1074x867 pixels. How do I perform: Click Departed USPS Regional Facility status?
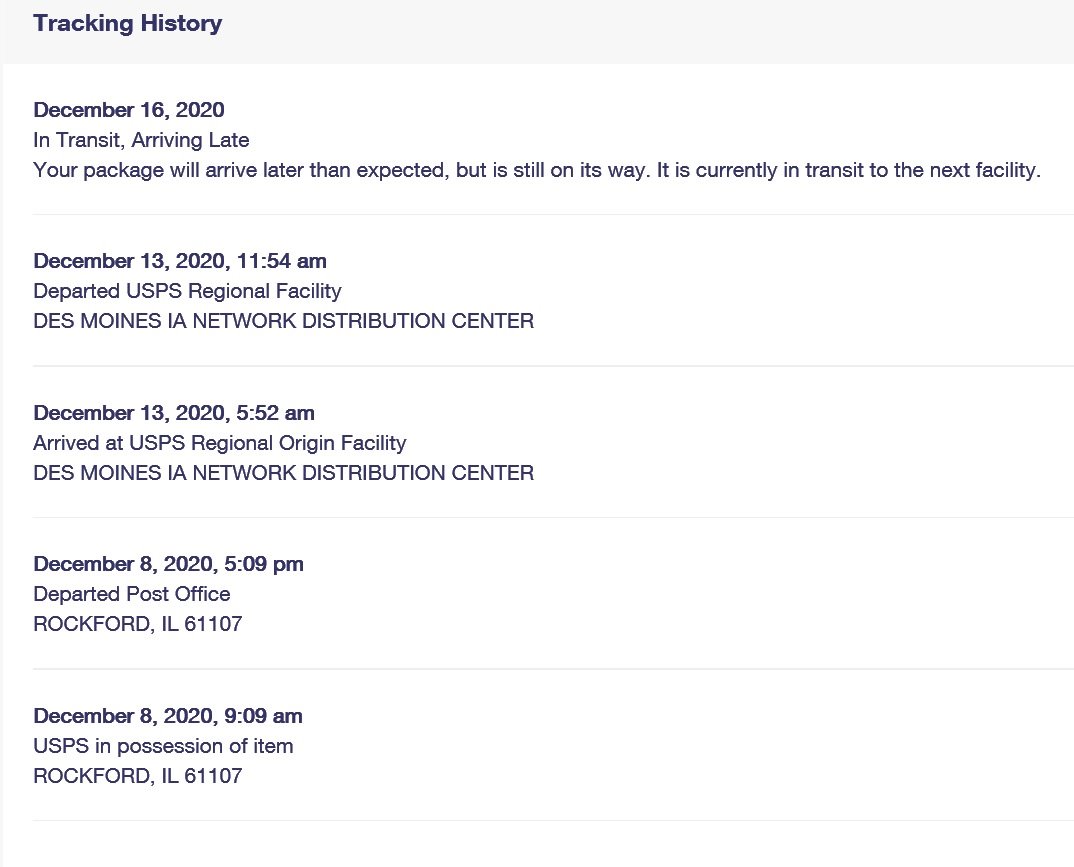click(187, 291)
